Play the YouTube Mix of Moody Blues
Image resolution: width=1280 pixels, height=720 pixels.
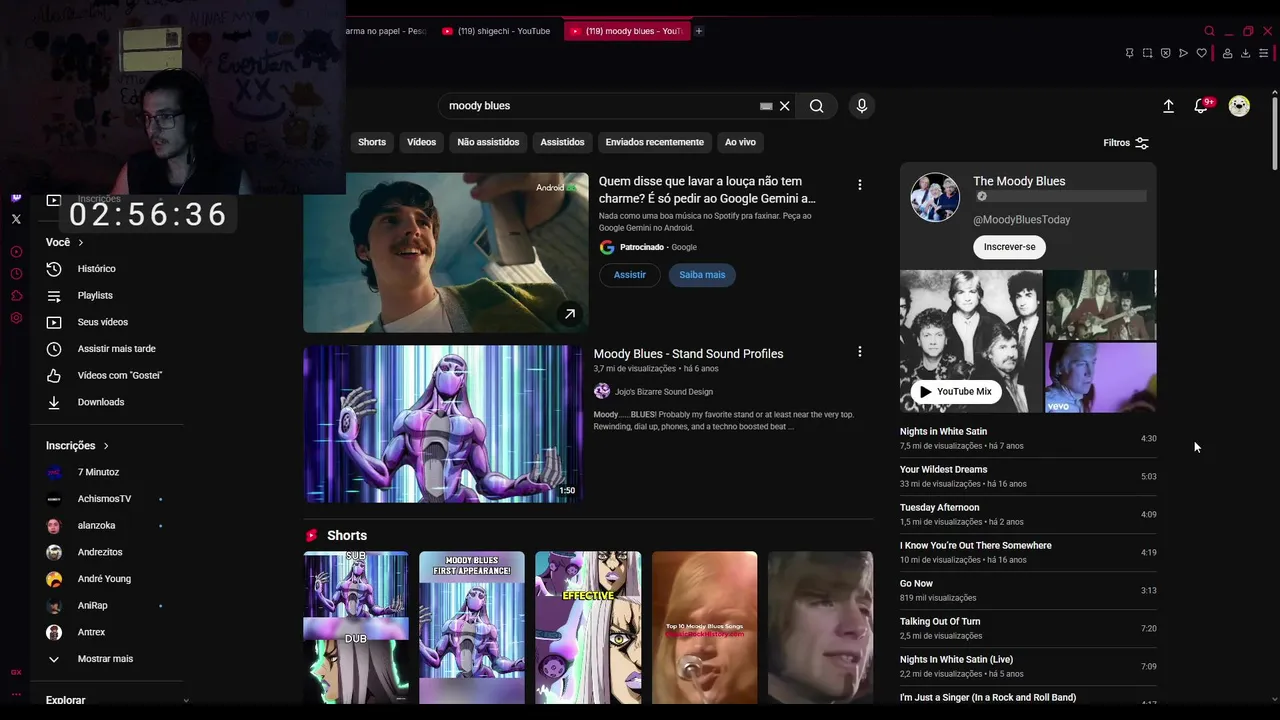click(x=956, y=392)
